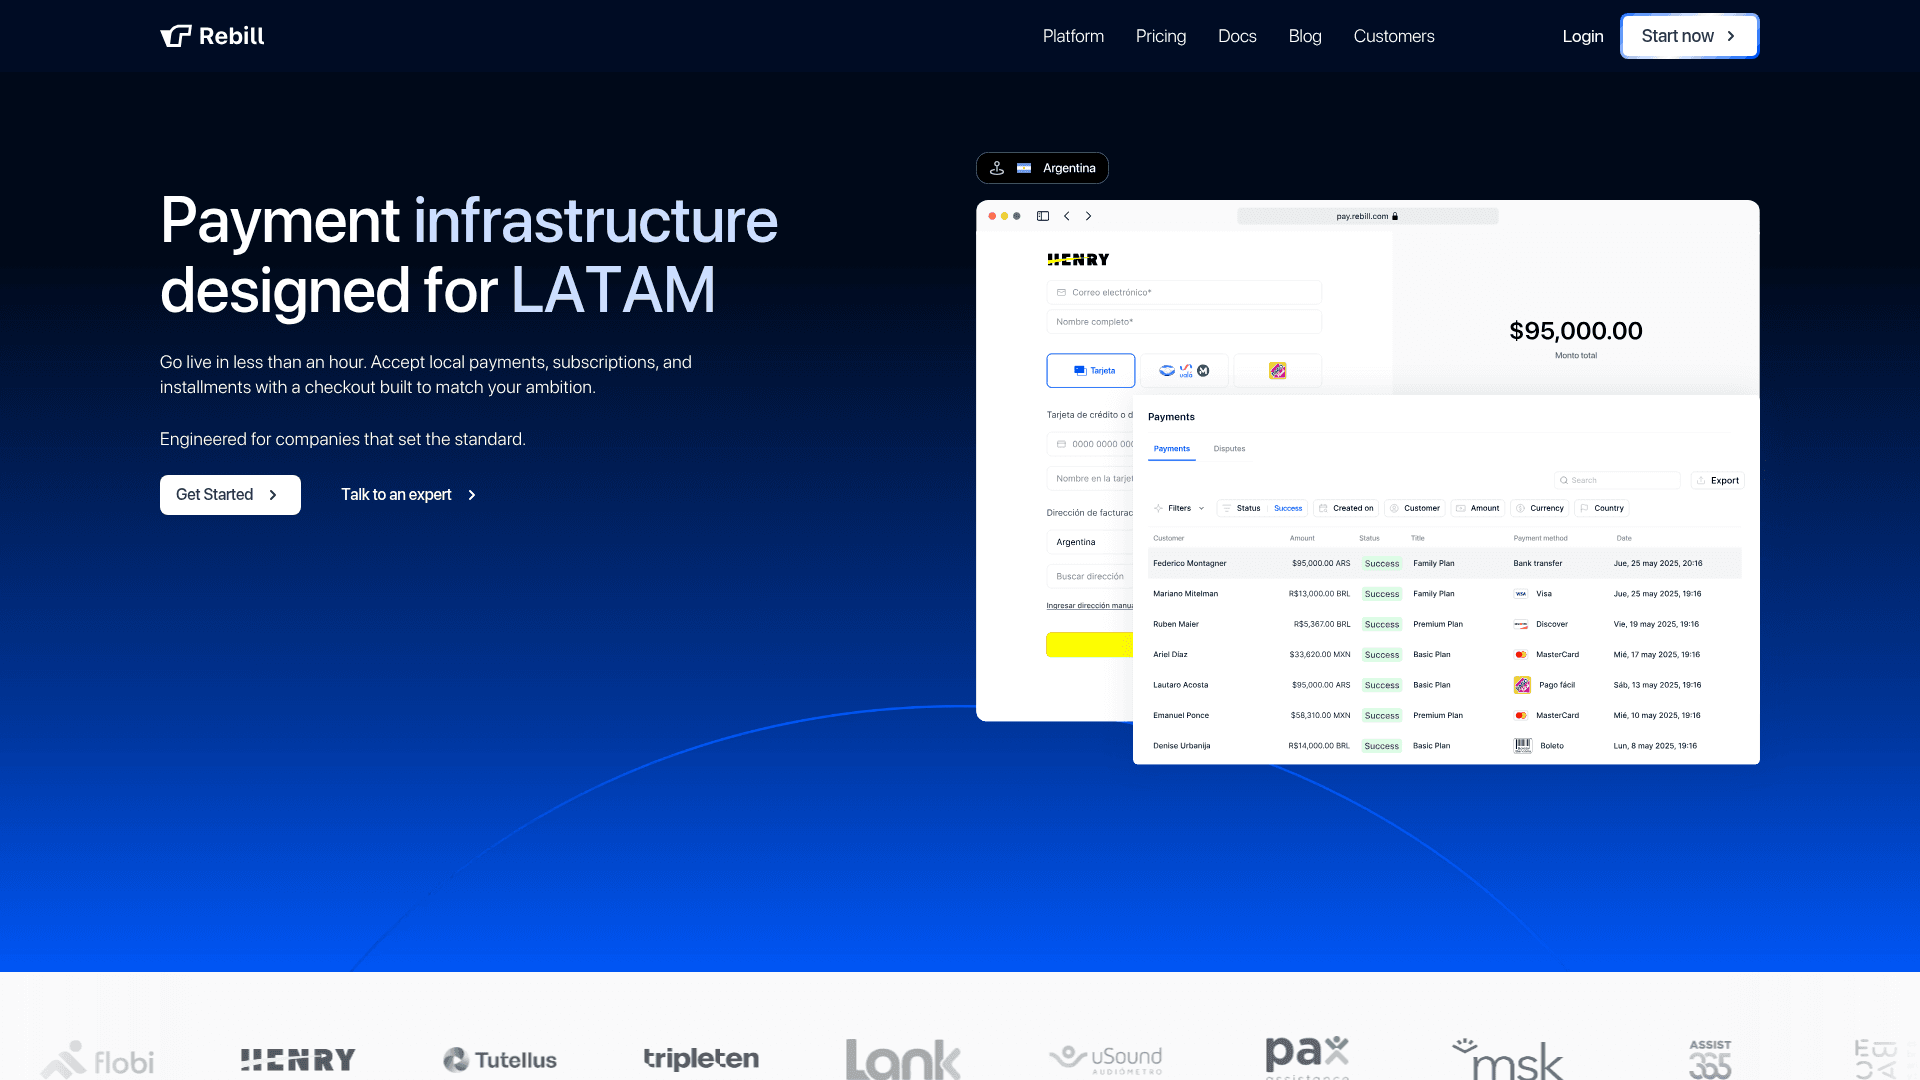Click the Start now button

point(1689,36)
